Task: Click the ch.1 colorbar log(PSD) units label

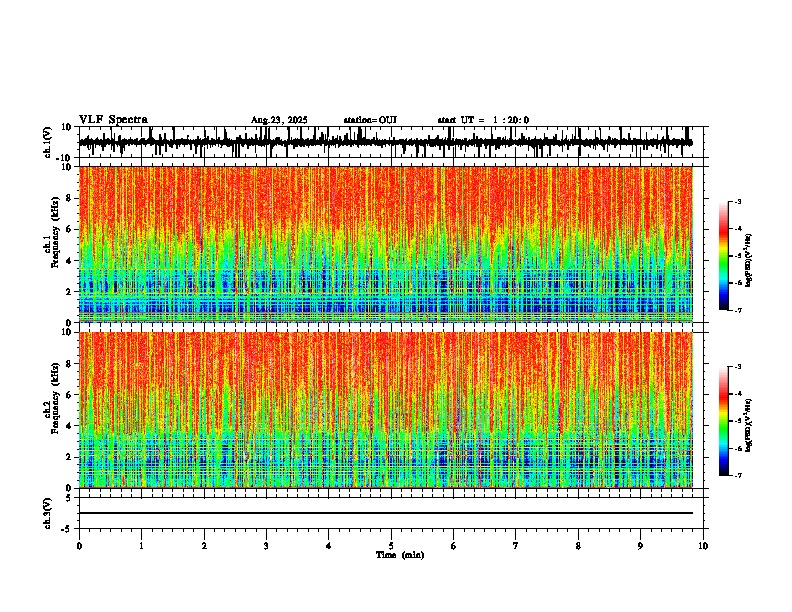Action: (749, 260)
